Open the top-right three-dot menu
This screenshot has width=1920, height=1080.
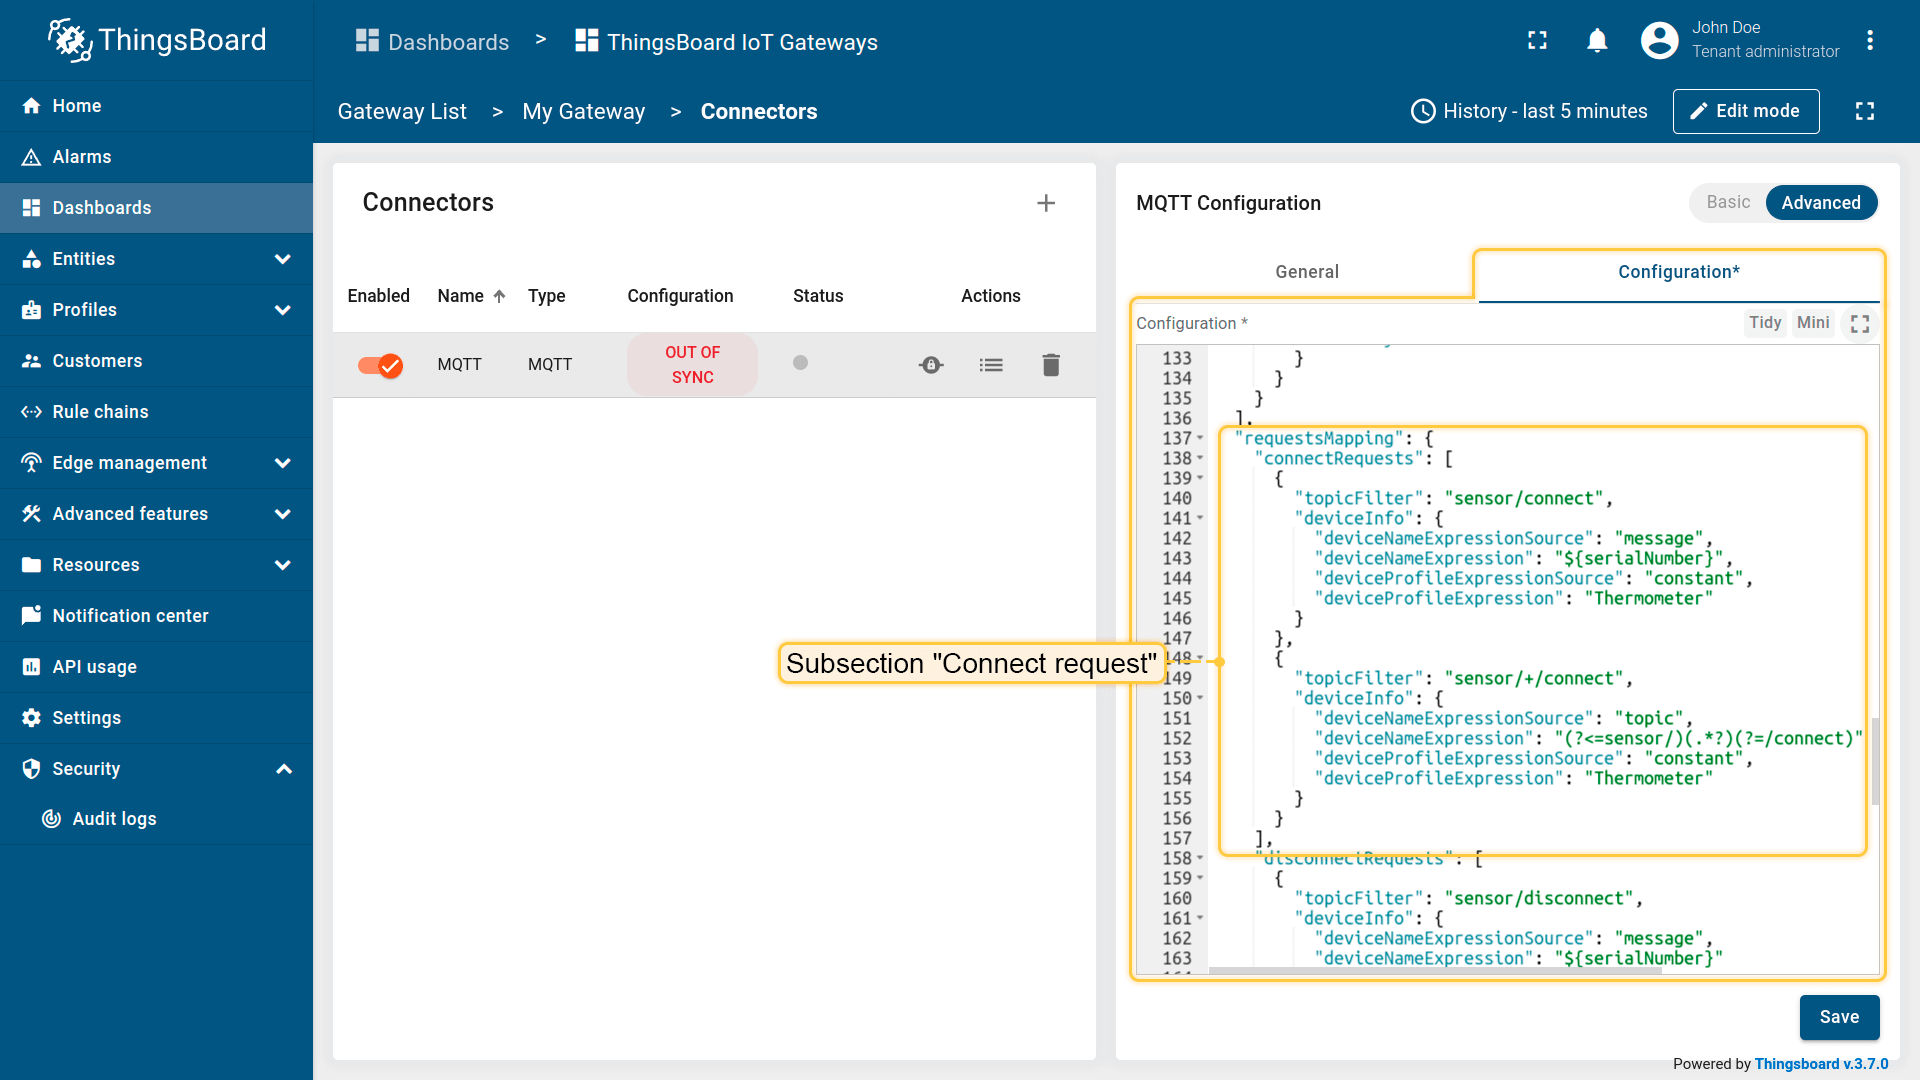[x=1870, y=40]
